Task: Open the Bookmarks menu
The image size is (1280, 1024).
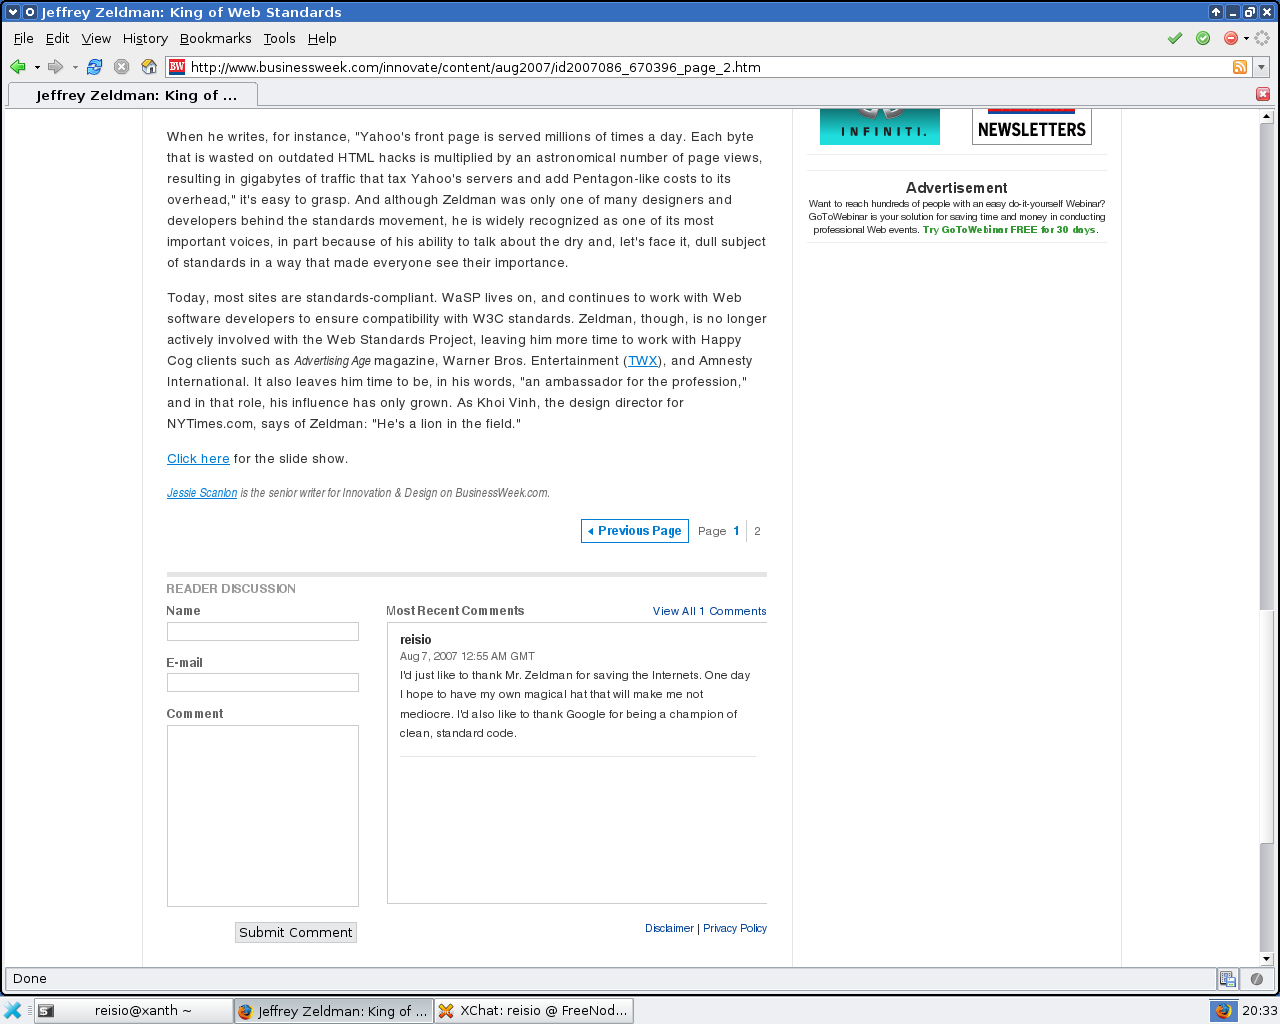Action: [216, 38]
